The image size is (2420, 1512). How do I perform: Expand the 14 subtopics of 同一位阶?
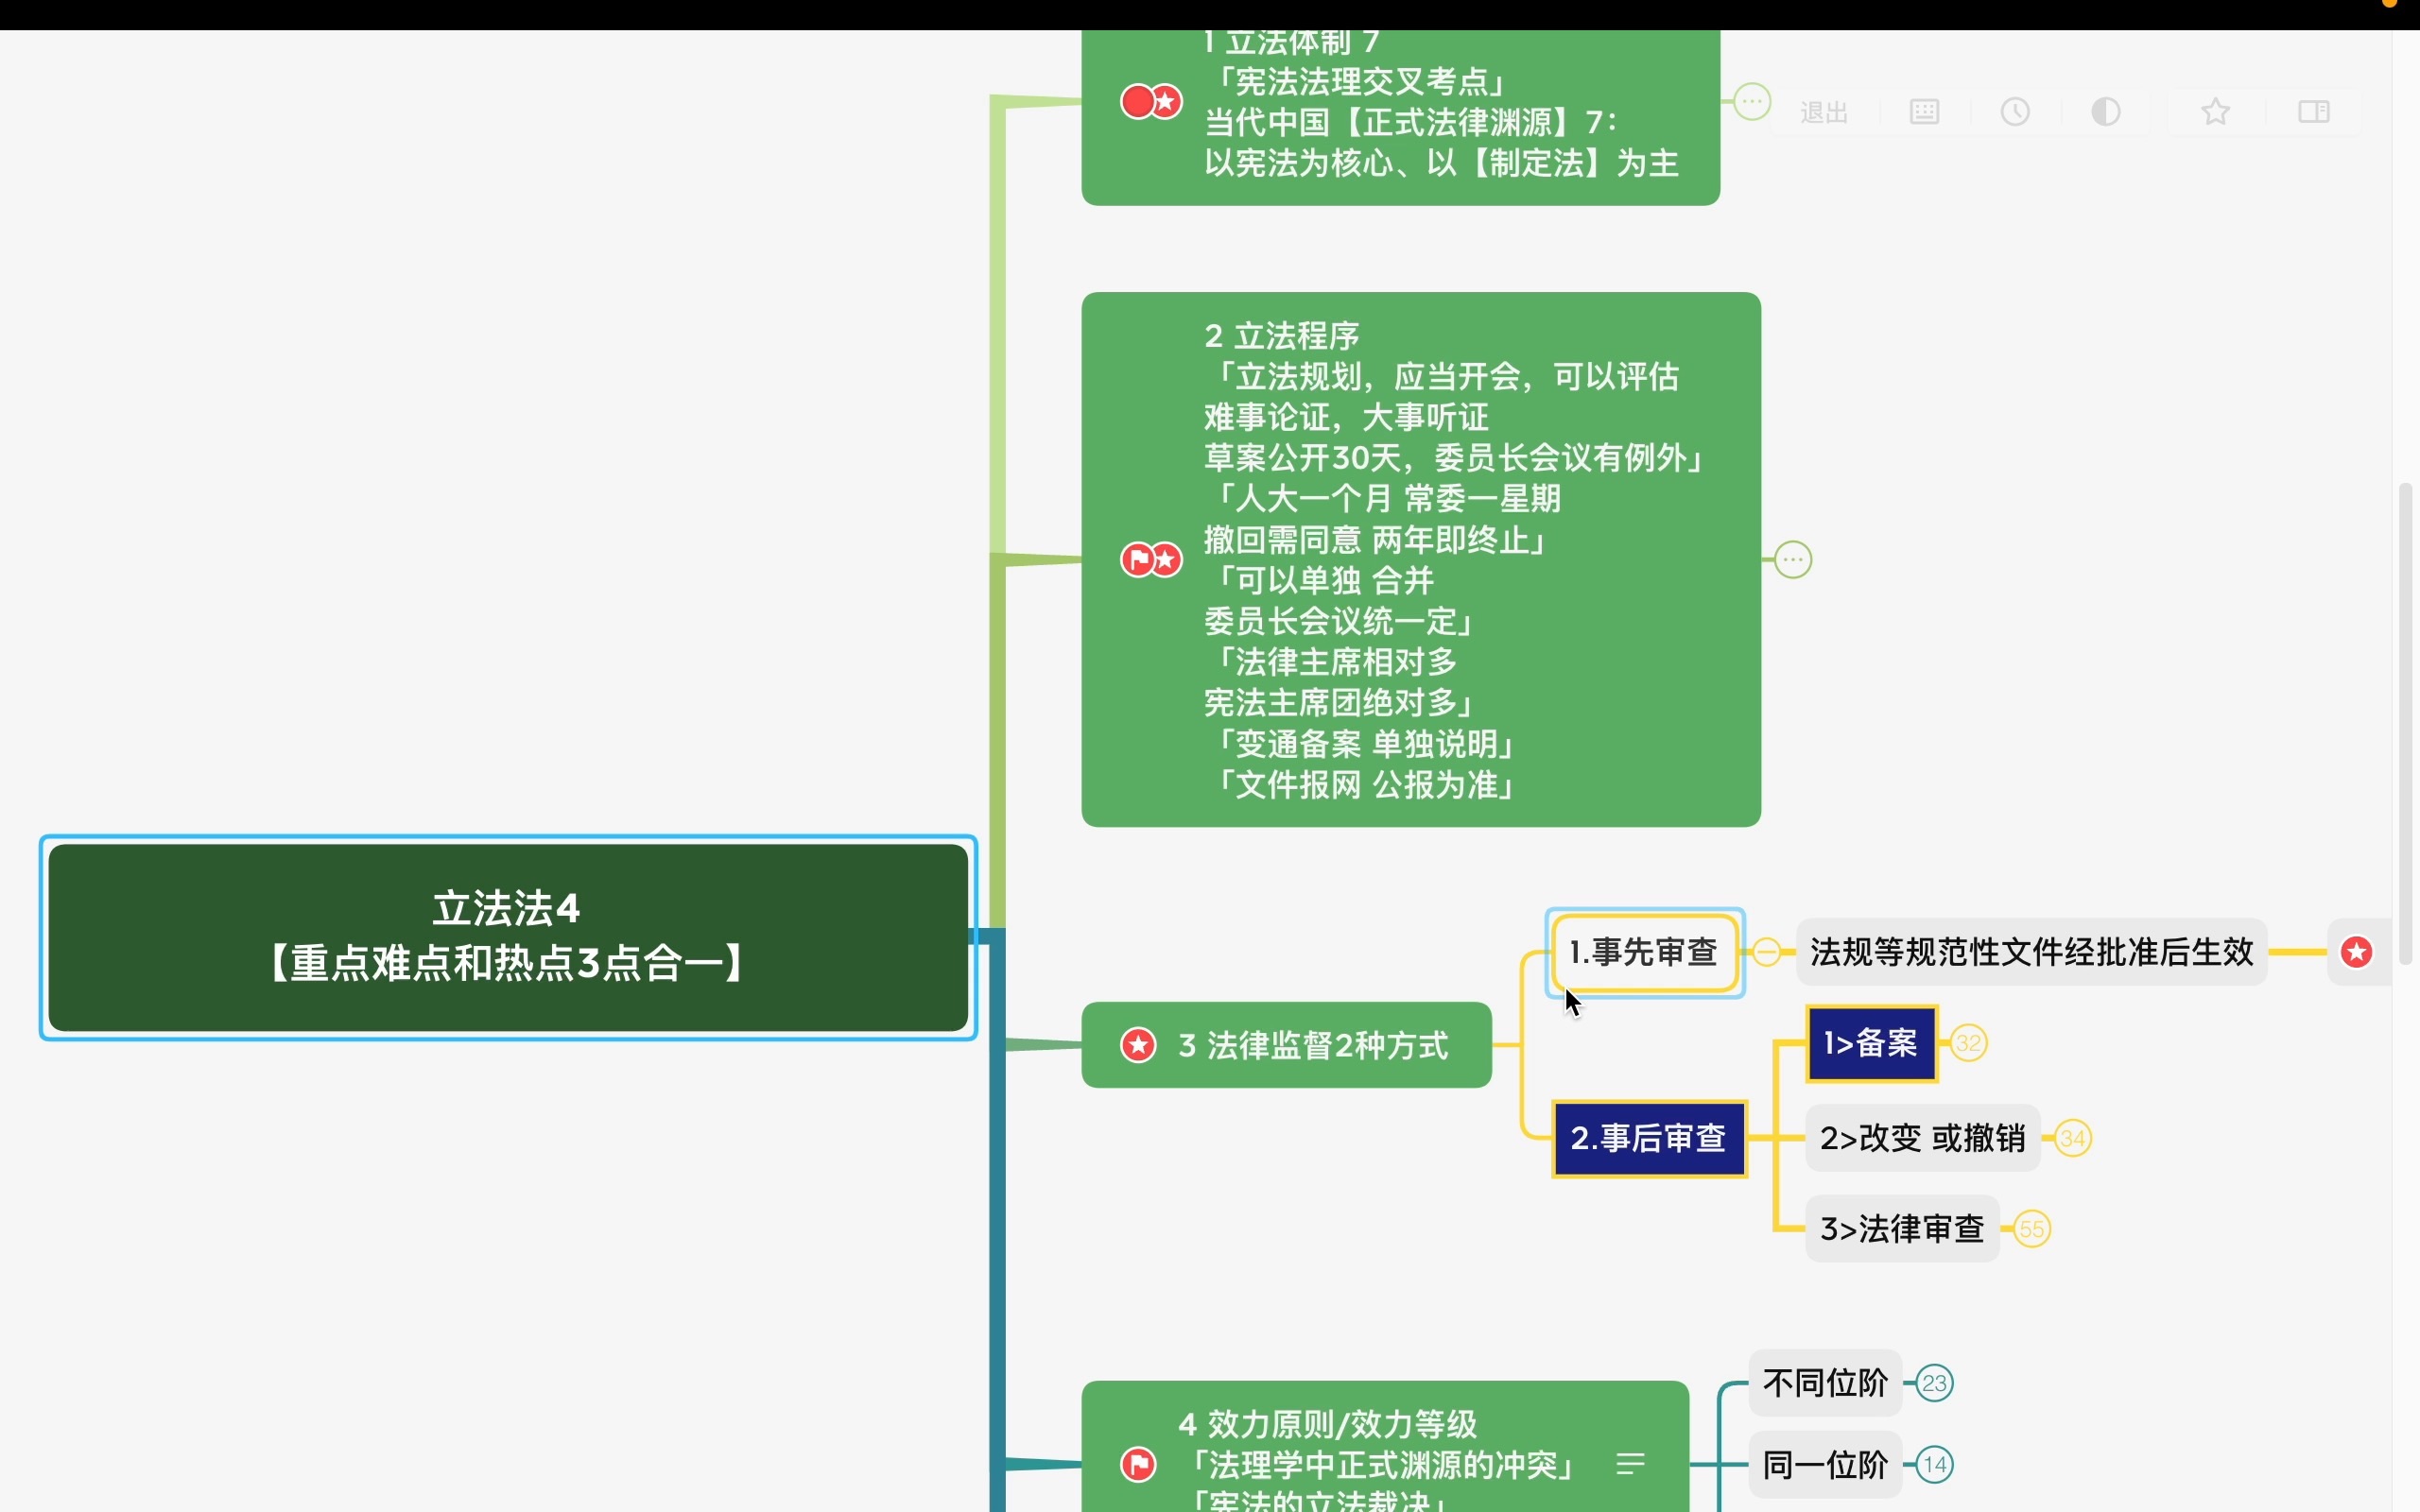coord(1935,1466)
